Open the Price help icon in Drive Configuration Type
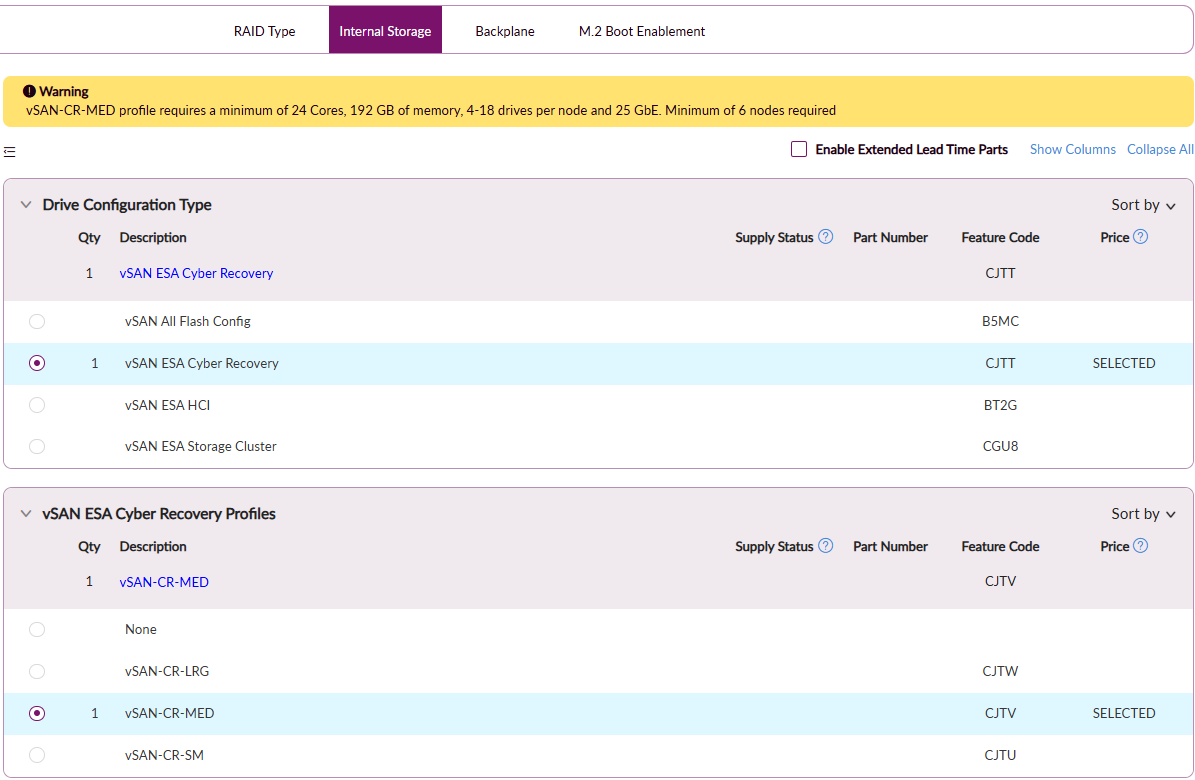Image resolution: width=1195 pixels, height=780 pixels. point(1140,236)
